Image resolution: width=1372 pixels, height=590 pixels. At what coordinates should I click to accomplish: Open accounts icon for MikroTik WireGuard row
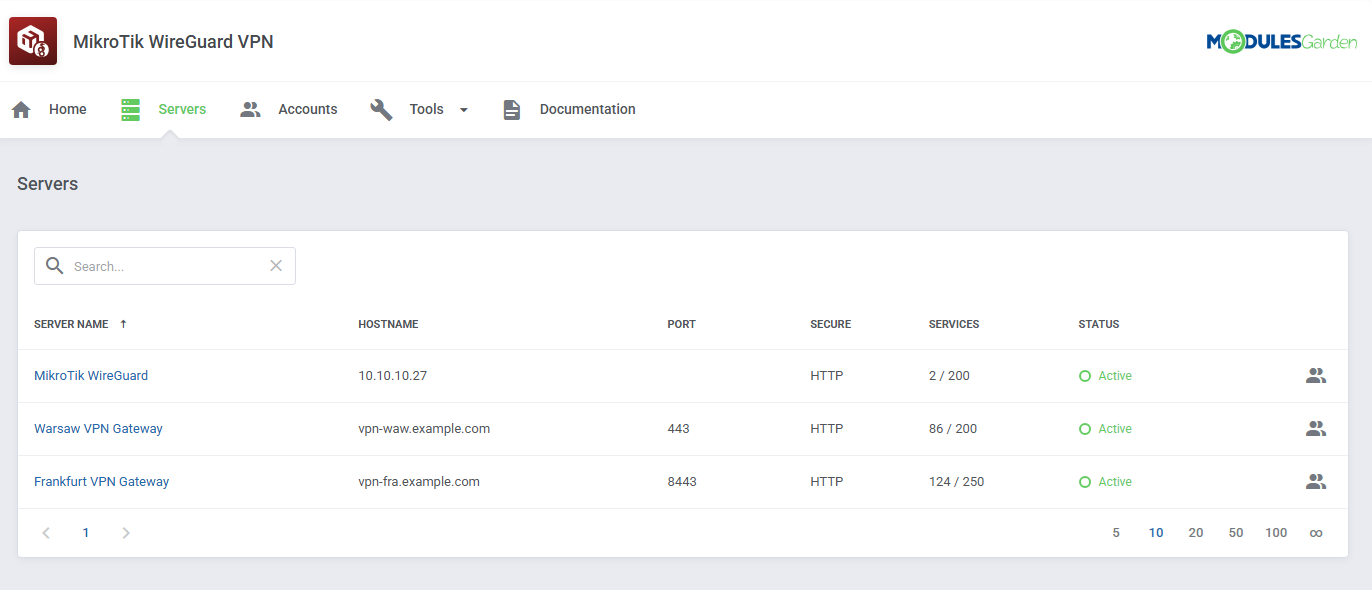pyautogui.click(x=1316, y=376)
